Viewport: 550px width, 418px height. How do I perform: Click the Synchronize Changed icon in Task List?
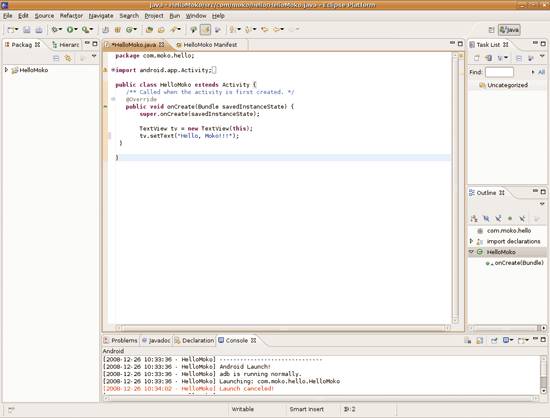tap(488, 58)
